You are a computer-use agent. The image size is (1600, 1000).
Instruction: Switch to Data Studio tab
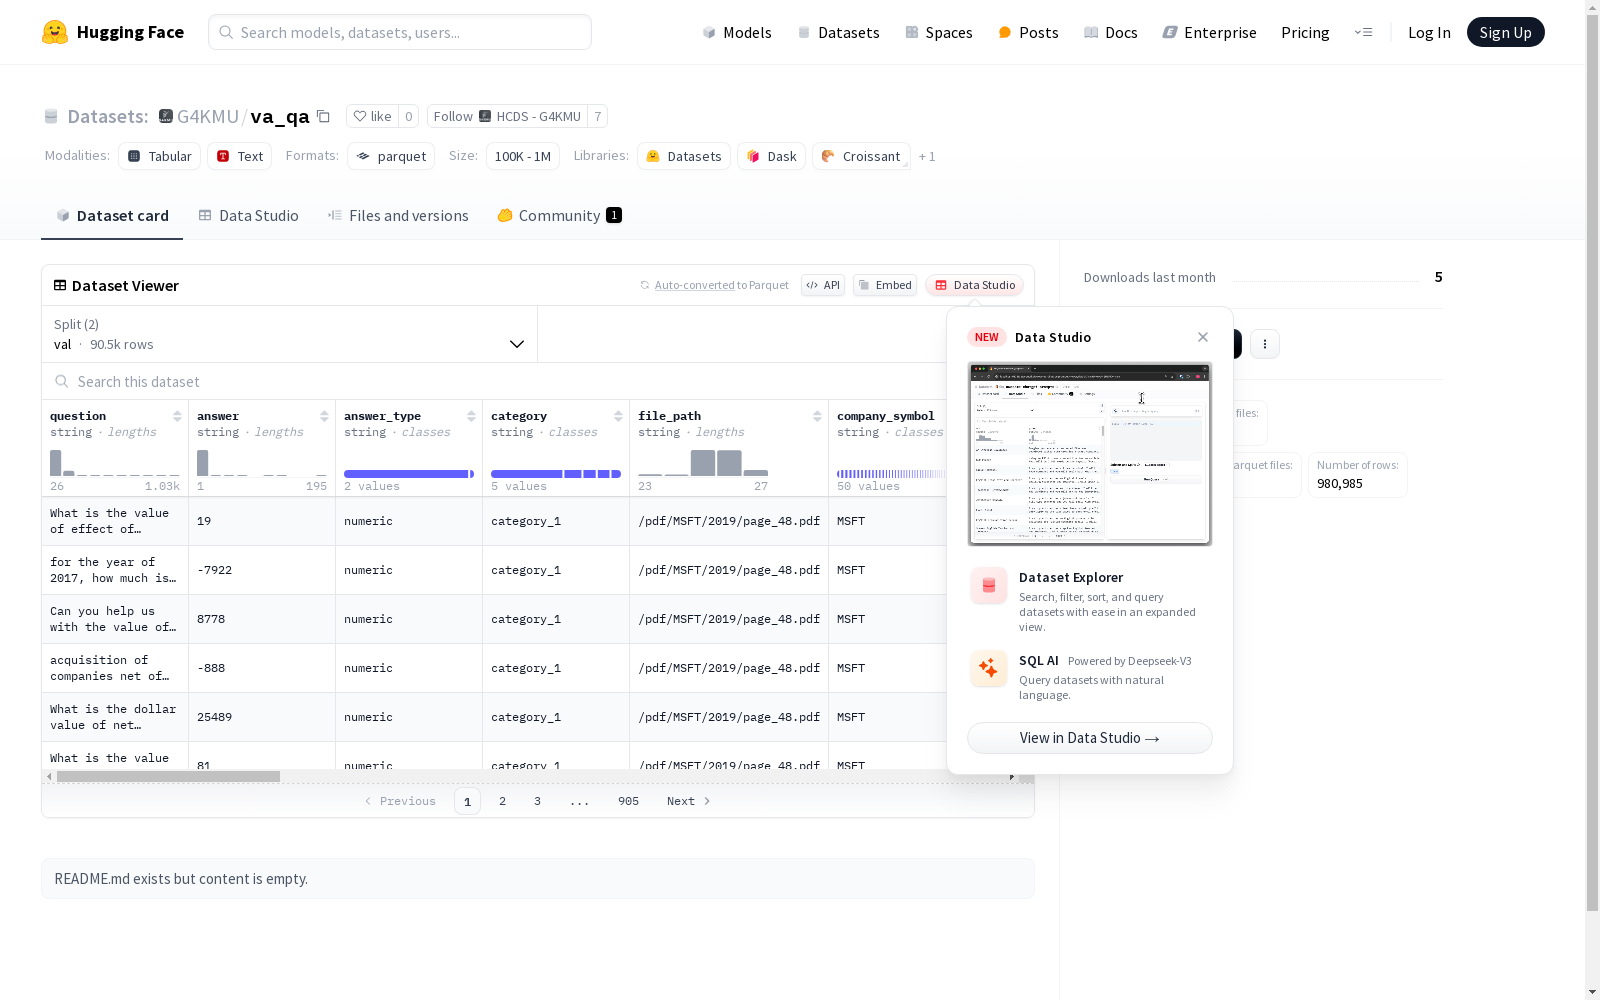(x=248, y=216)
